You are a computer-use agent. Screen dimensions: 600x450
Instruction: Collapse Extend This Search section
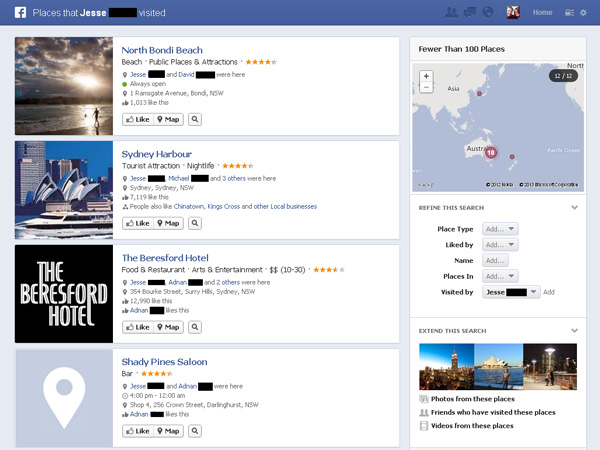point(574,331)
